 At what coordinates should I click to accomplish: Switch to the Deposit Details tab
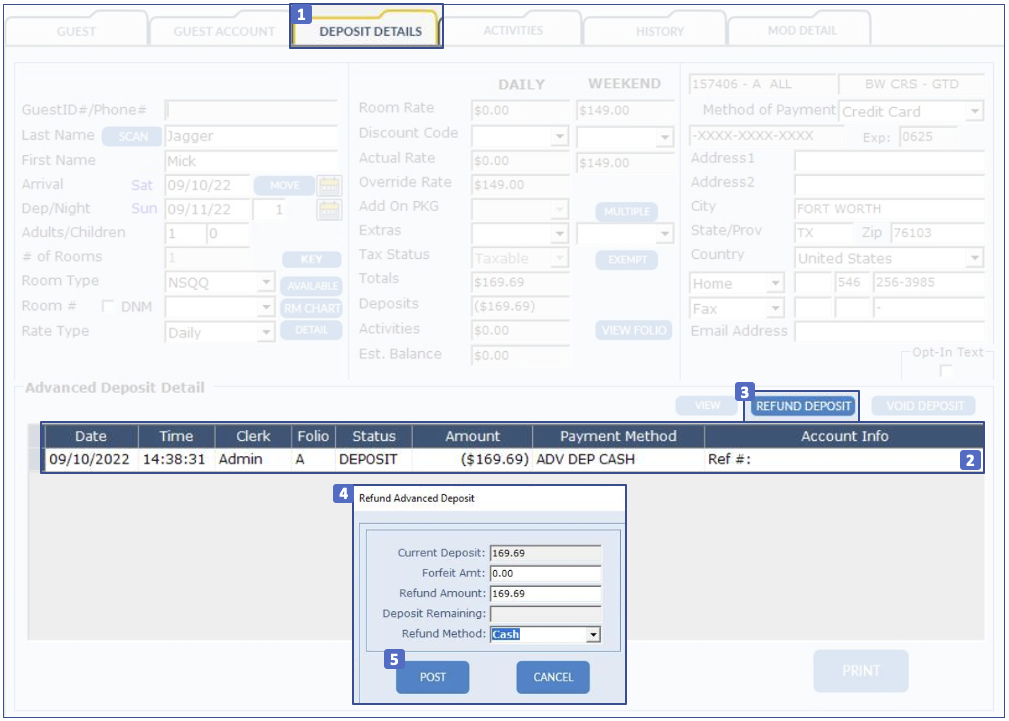370,31
